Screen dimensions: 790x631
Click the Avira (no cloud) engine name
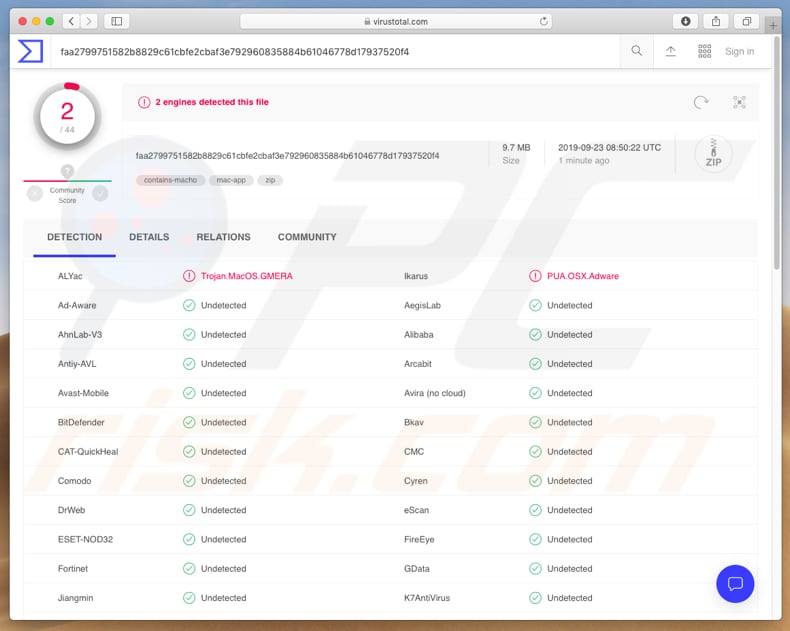[434, 393]
